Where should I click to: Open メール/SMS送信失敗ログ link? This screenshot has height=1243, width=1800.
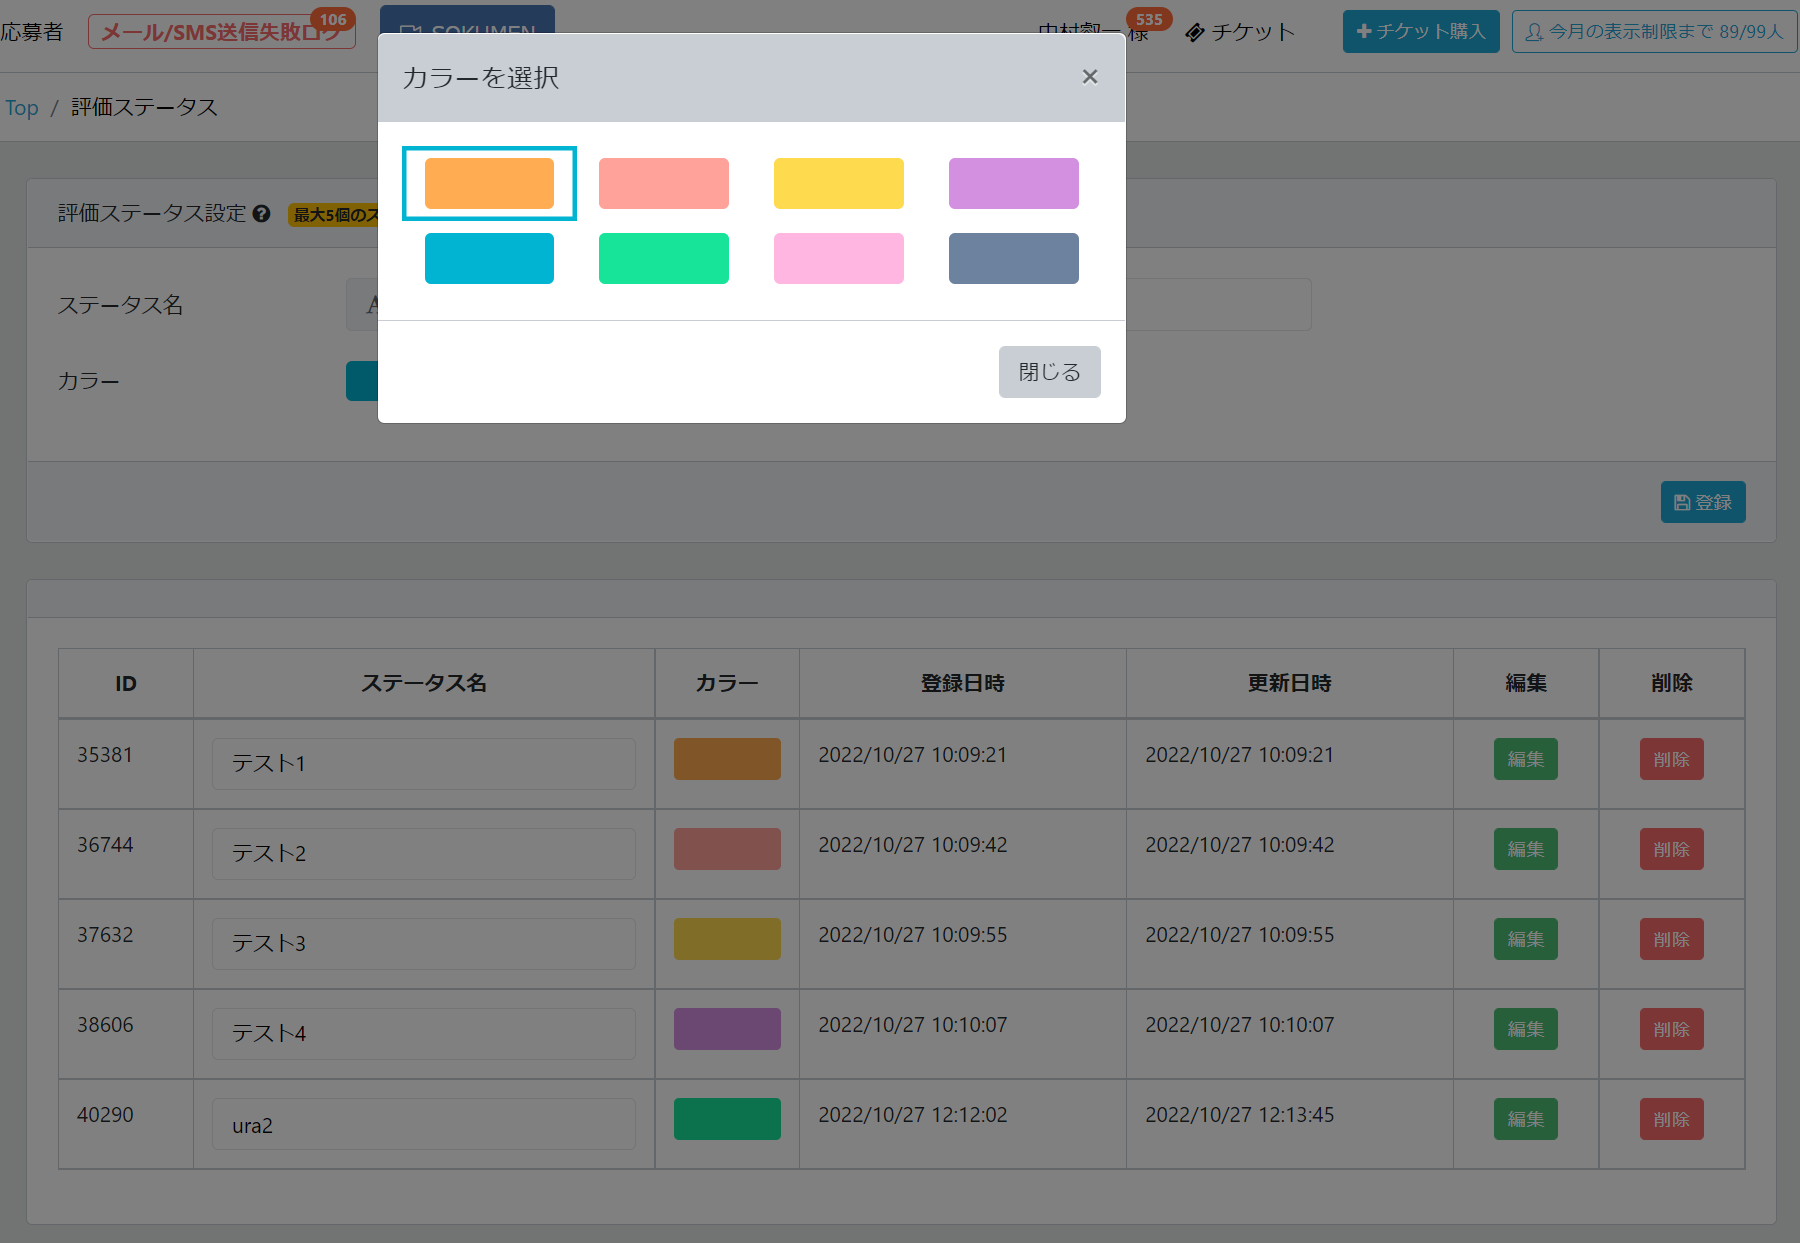pyautogui.click(x=221, y=32)
